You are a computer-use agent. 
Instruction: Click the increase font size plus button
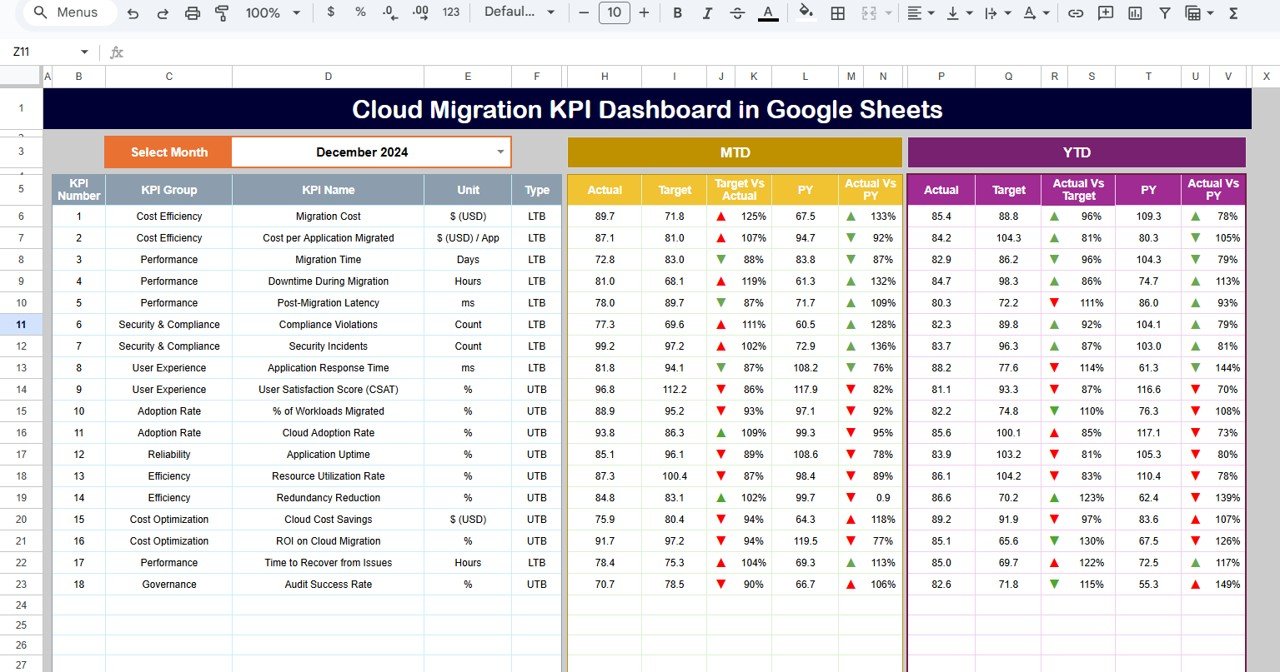click(643, 13)
